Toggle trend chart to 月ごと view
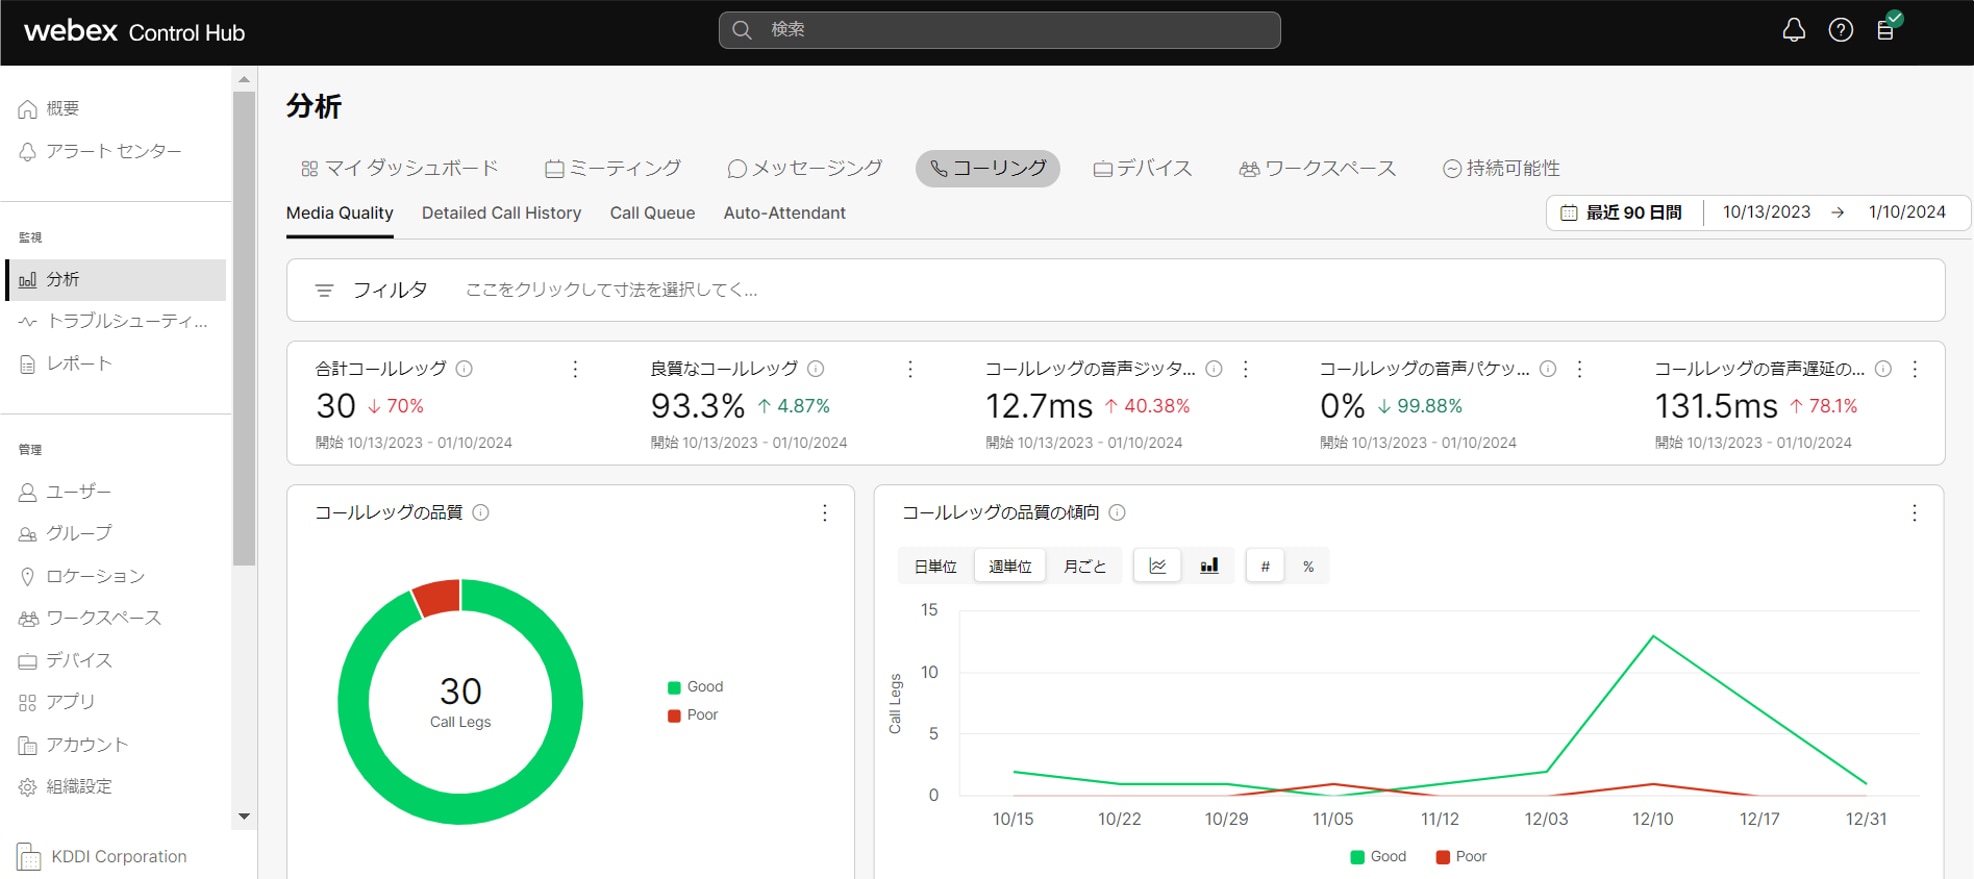This screenshot has height=879, width=1974. pyautogui.click(x=1084, y=566)
